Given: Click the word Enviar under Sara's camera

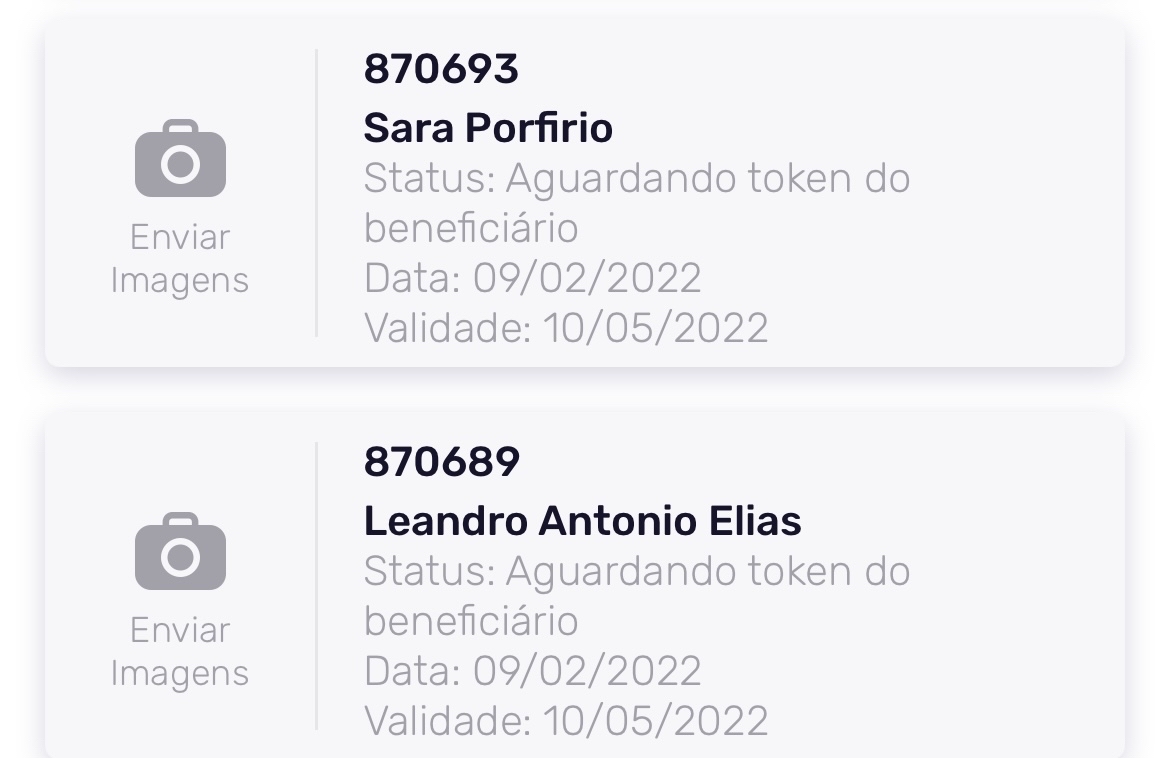Looking at the screenshot, I should (180, 238).
